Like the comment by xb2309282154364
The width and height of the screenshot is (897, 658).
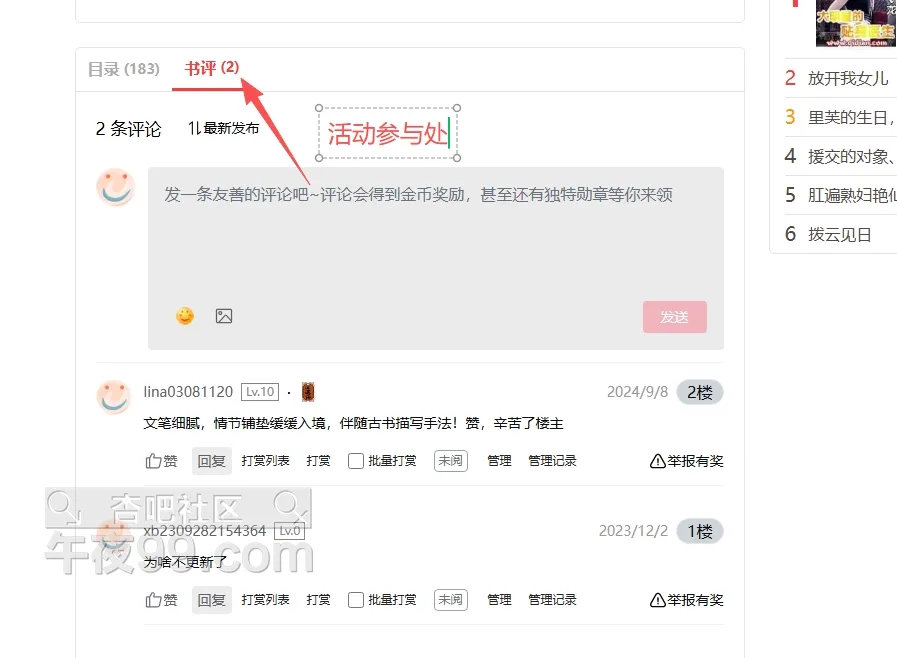[x=161, y=600]
